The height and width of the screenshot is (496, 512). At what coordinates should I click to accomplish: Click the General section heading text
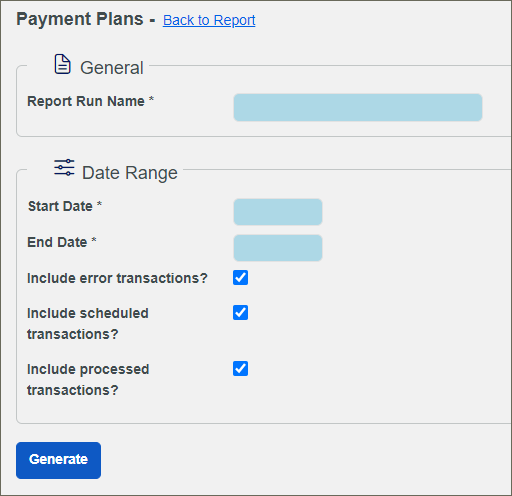pos(112,68)
